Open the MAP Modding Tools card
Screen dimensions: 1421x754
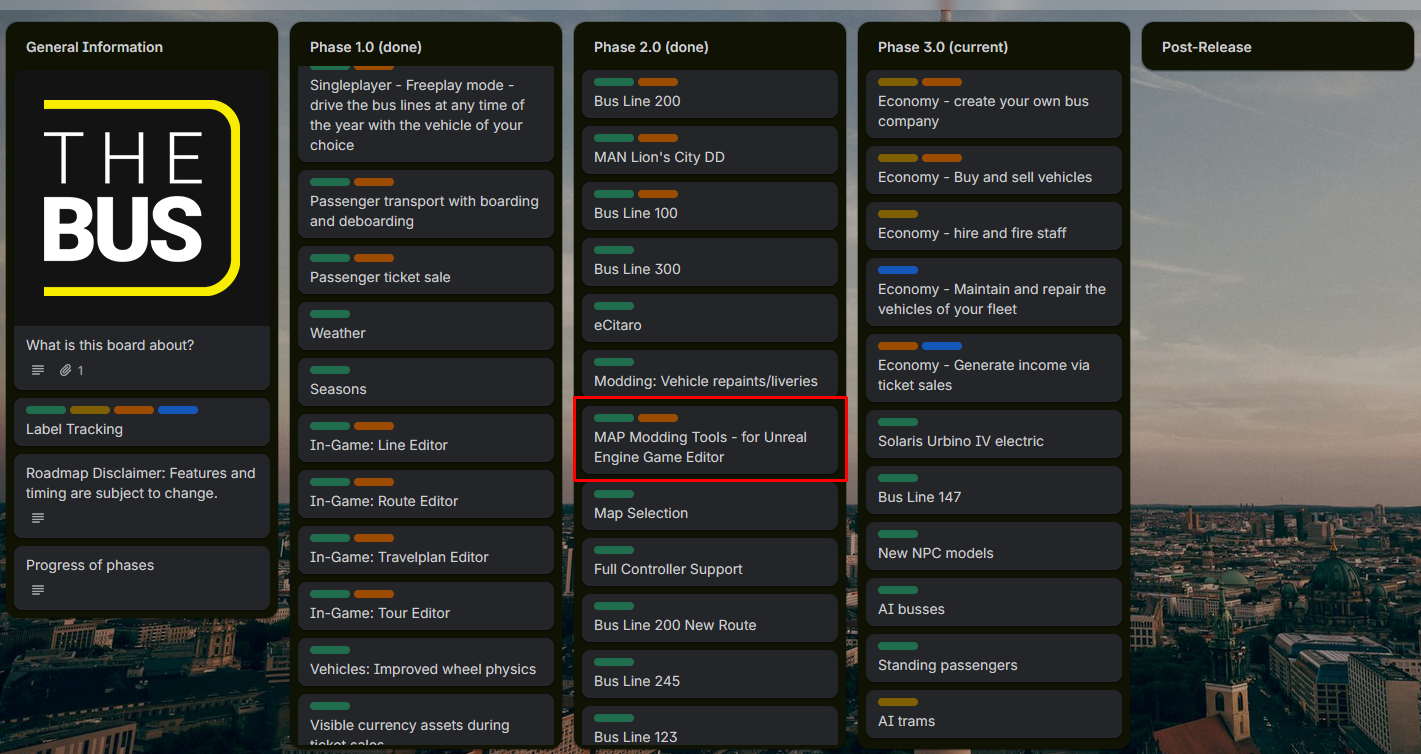710,440
